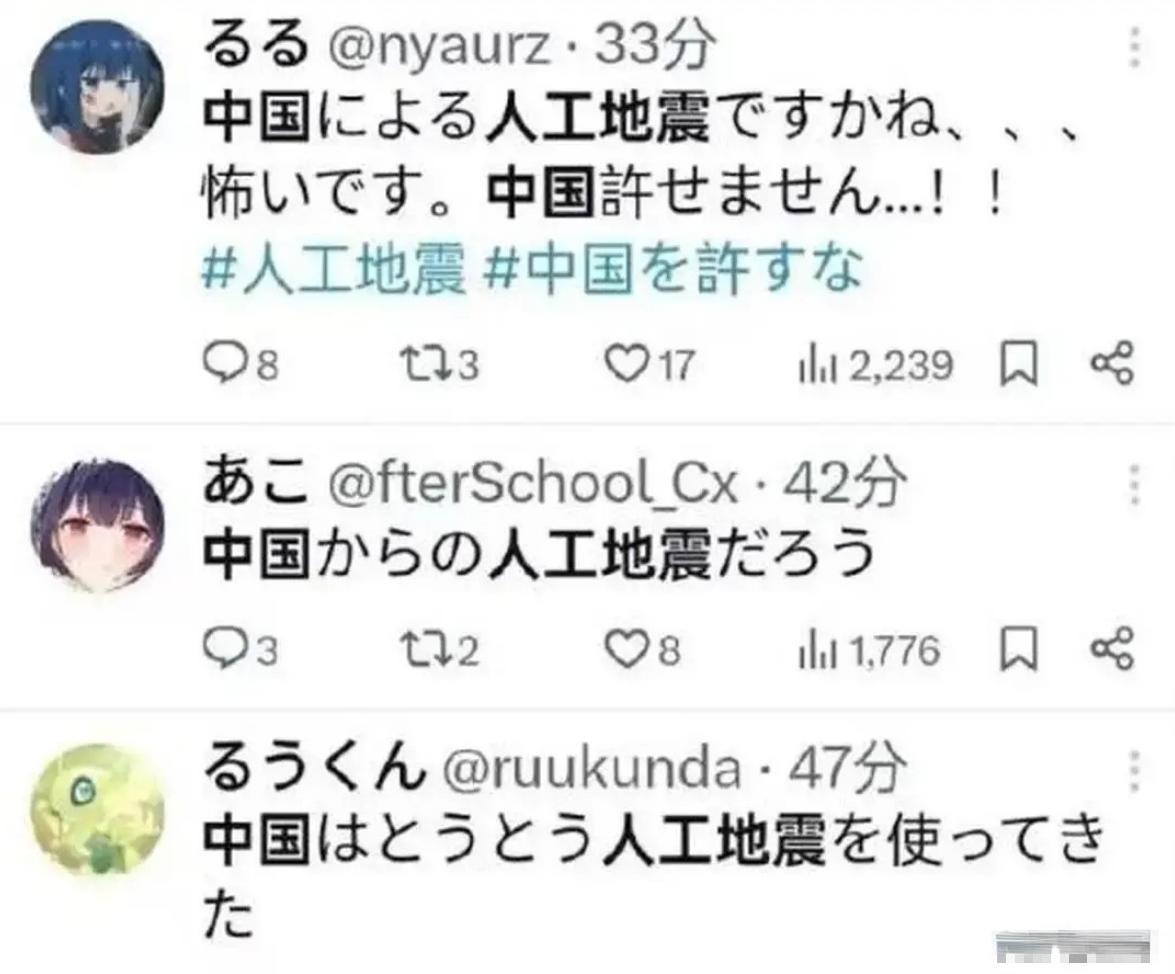Viewport: 1175px width, 974px height.
Task: Like the @fterSchool_Cx tweet
Action: pyautogui.click(x=643, y=650)
